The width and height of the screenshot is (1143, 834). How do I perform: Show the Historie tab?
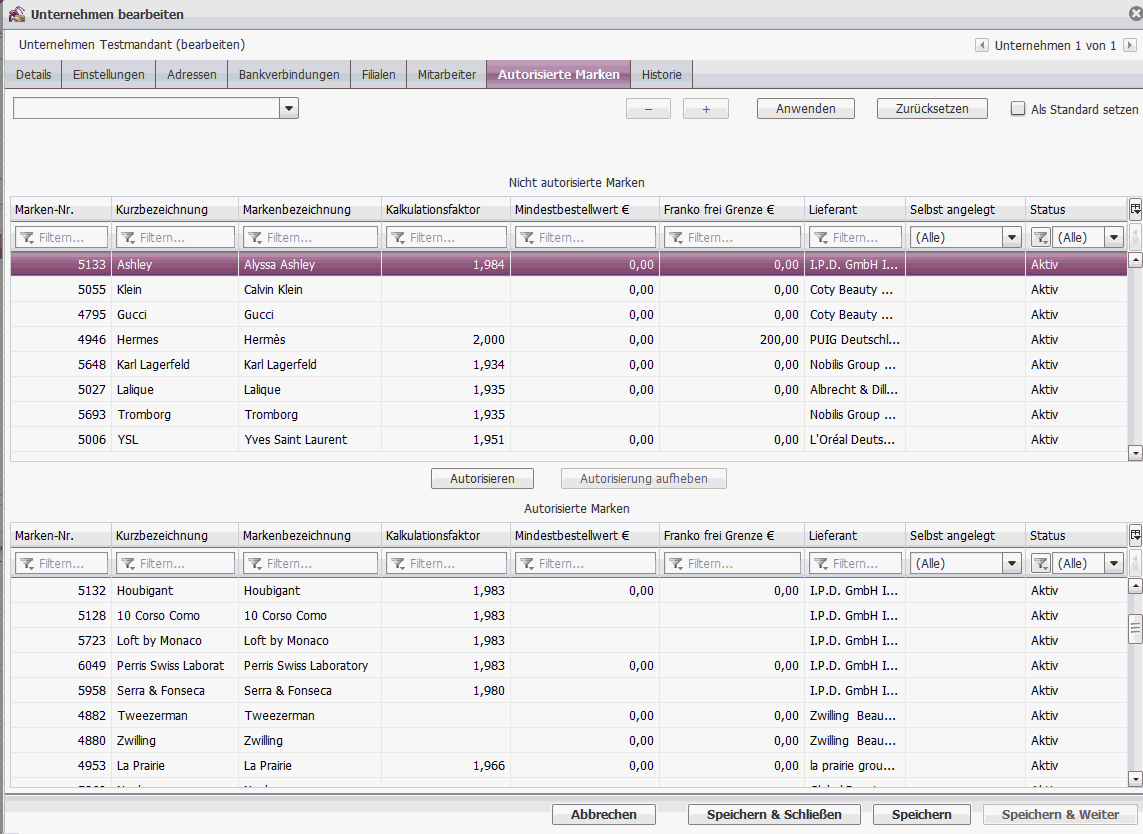click(x=662, y=74)
